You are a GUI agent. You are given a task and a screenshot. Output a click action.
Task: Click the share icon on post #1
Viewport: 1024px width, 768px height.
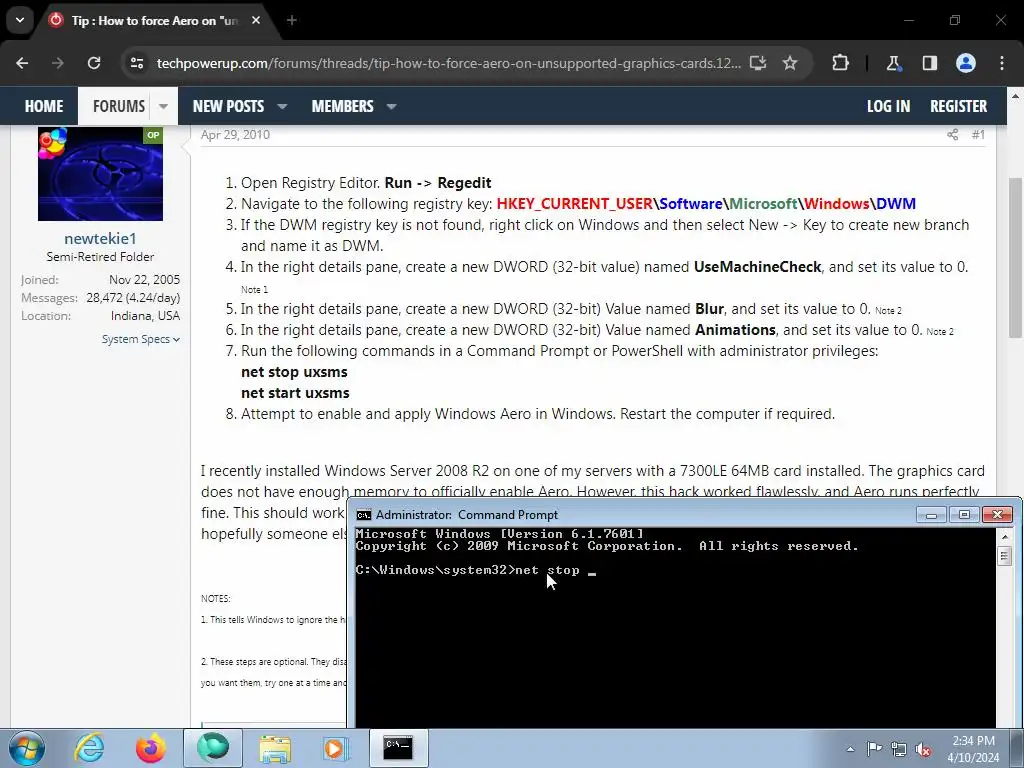[952, 135]
